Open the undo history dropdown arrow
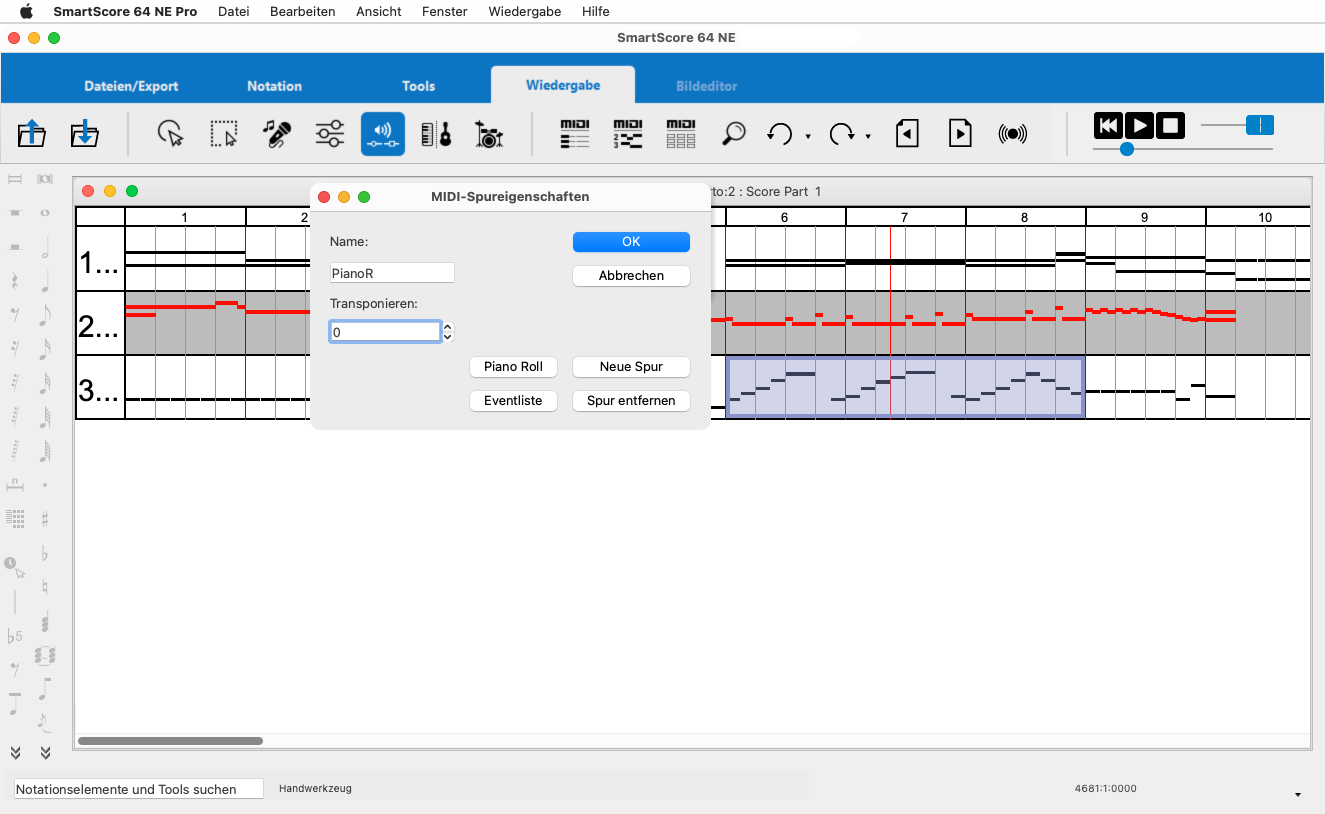Image resolution: width=1325 pixels, height=814 pixels. [808, 136]
